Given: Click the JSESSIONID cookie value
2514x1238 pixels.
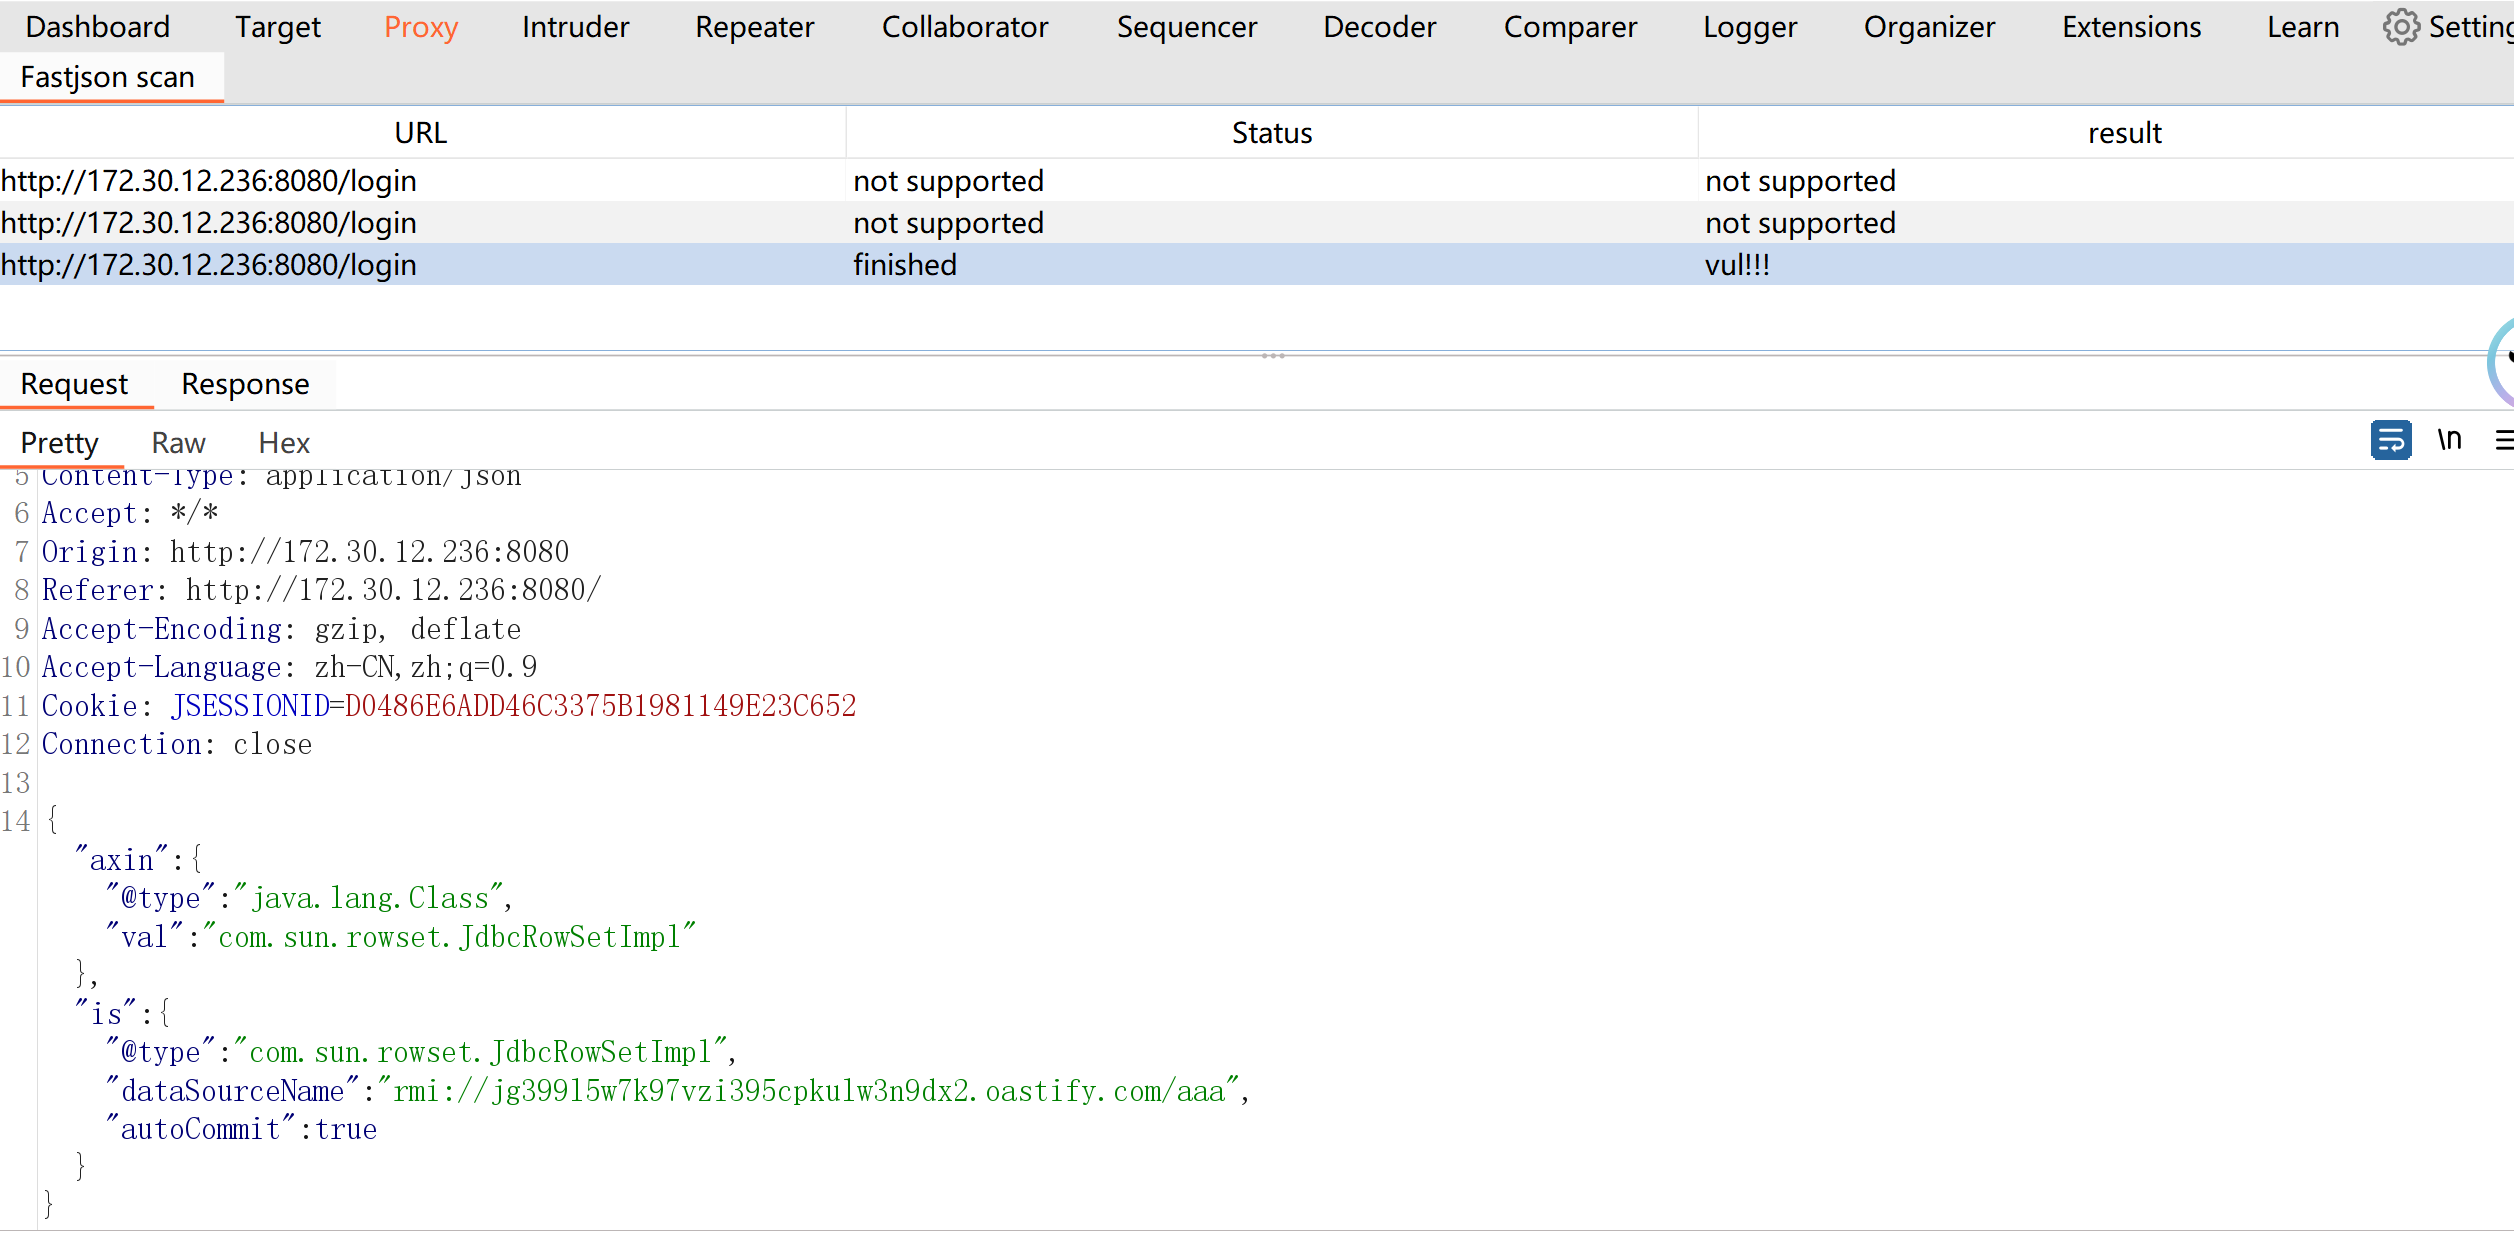Looking at the screenshot, I should pyautogui.click(x=601, y=706).
